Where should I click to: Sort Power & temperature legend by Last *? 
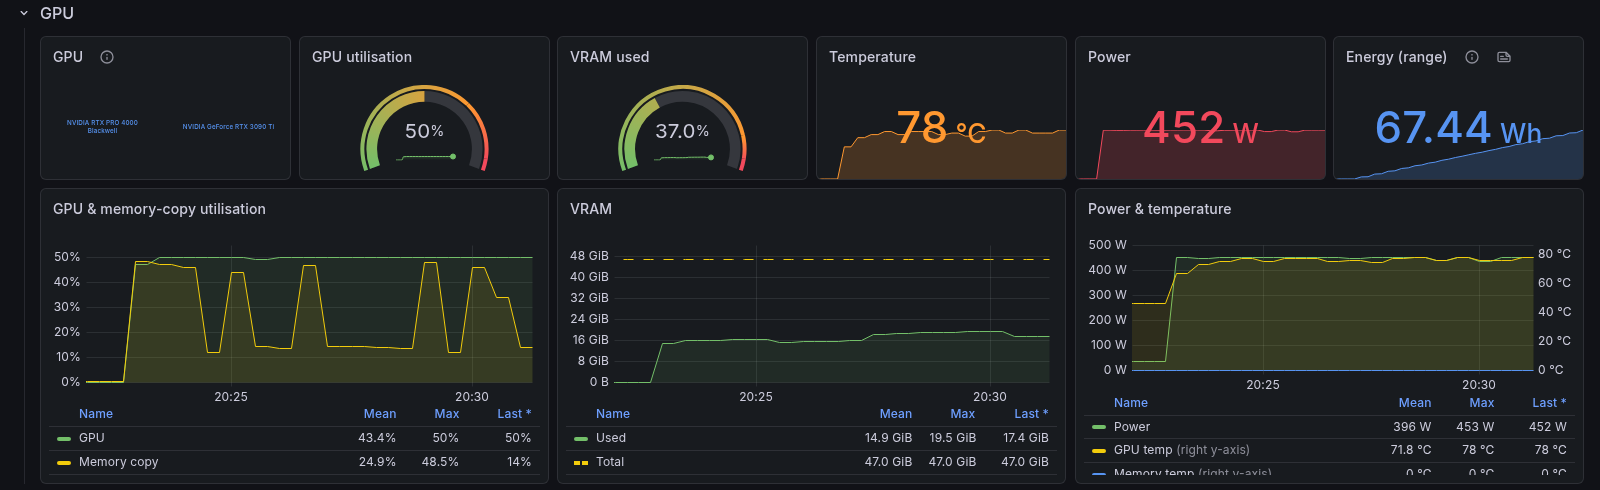(1549, 403)
